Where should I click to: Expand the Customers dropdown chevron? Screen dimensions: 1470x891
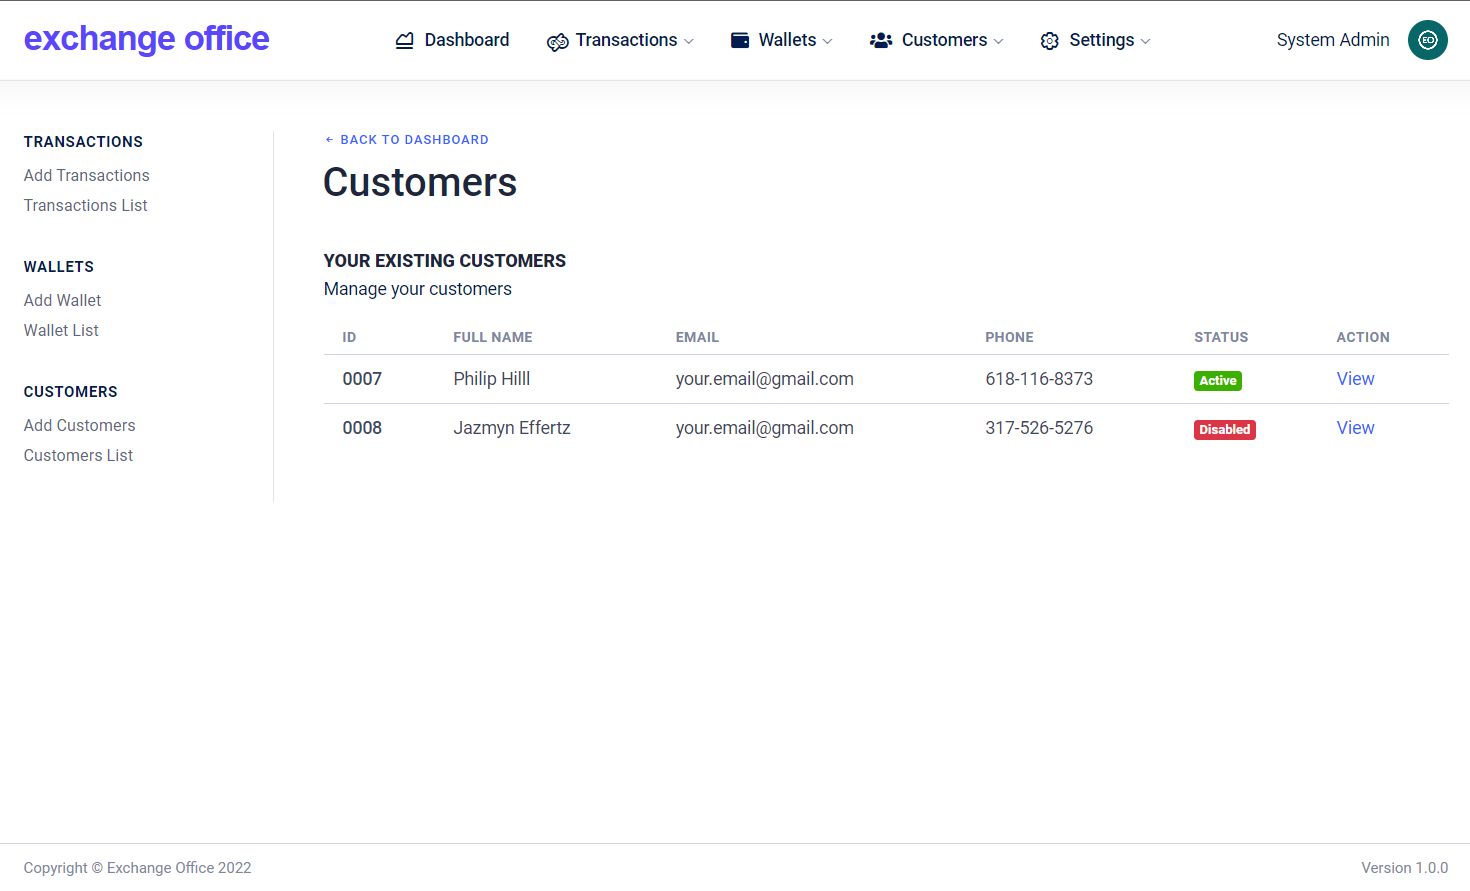[998, 42]
